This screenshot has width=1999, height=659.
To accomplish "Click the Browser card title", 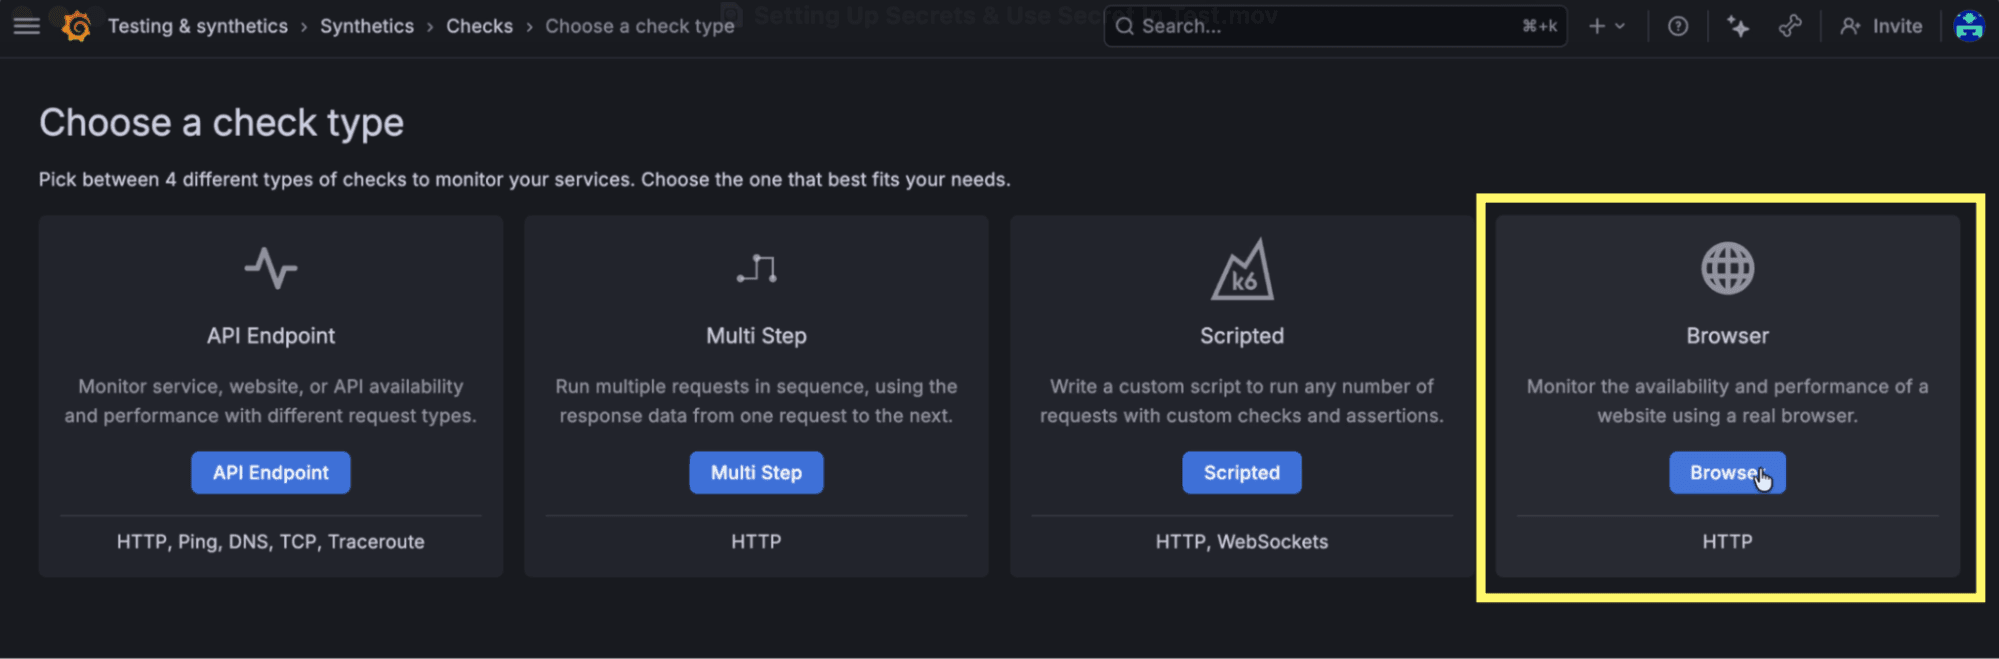I will point(1727,336).
